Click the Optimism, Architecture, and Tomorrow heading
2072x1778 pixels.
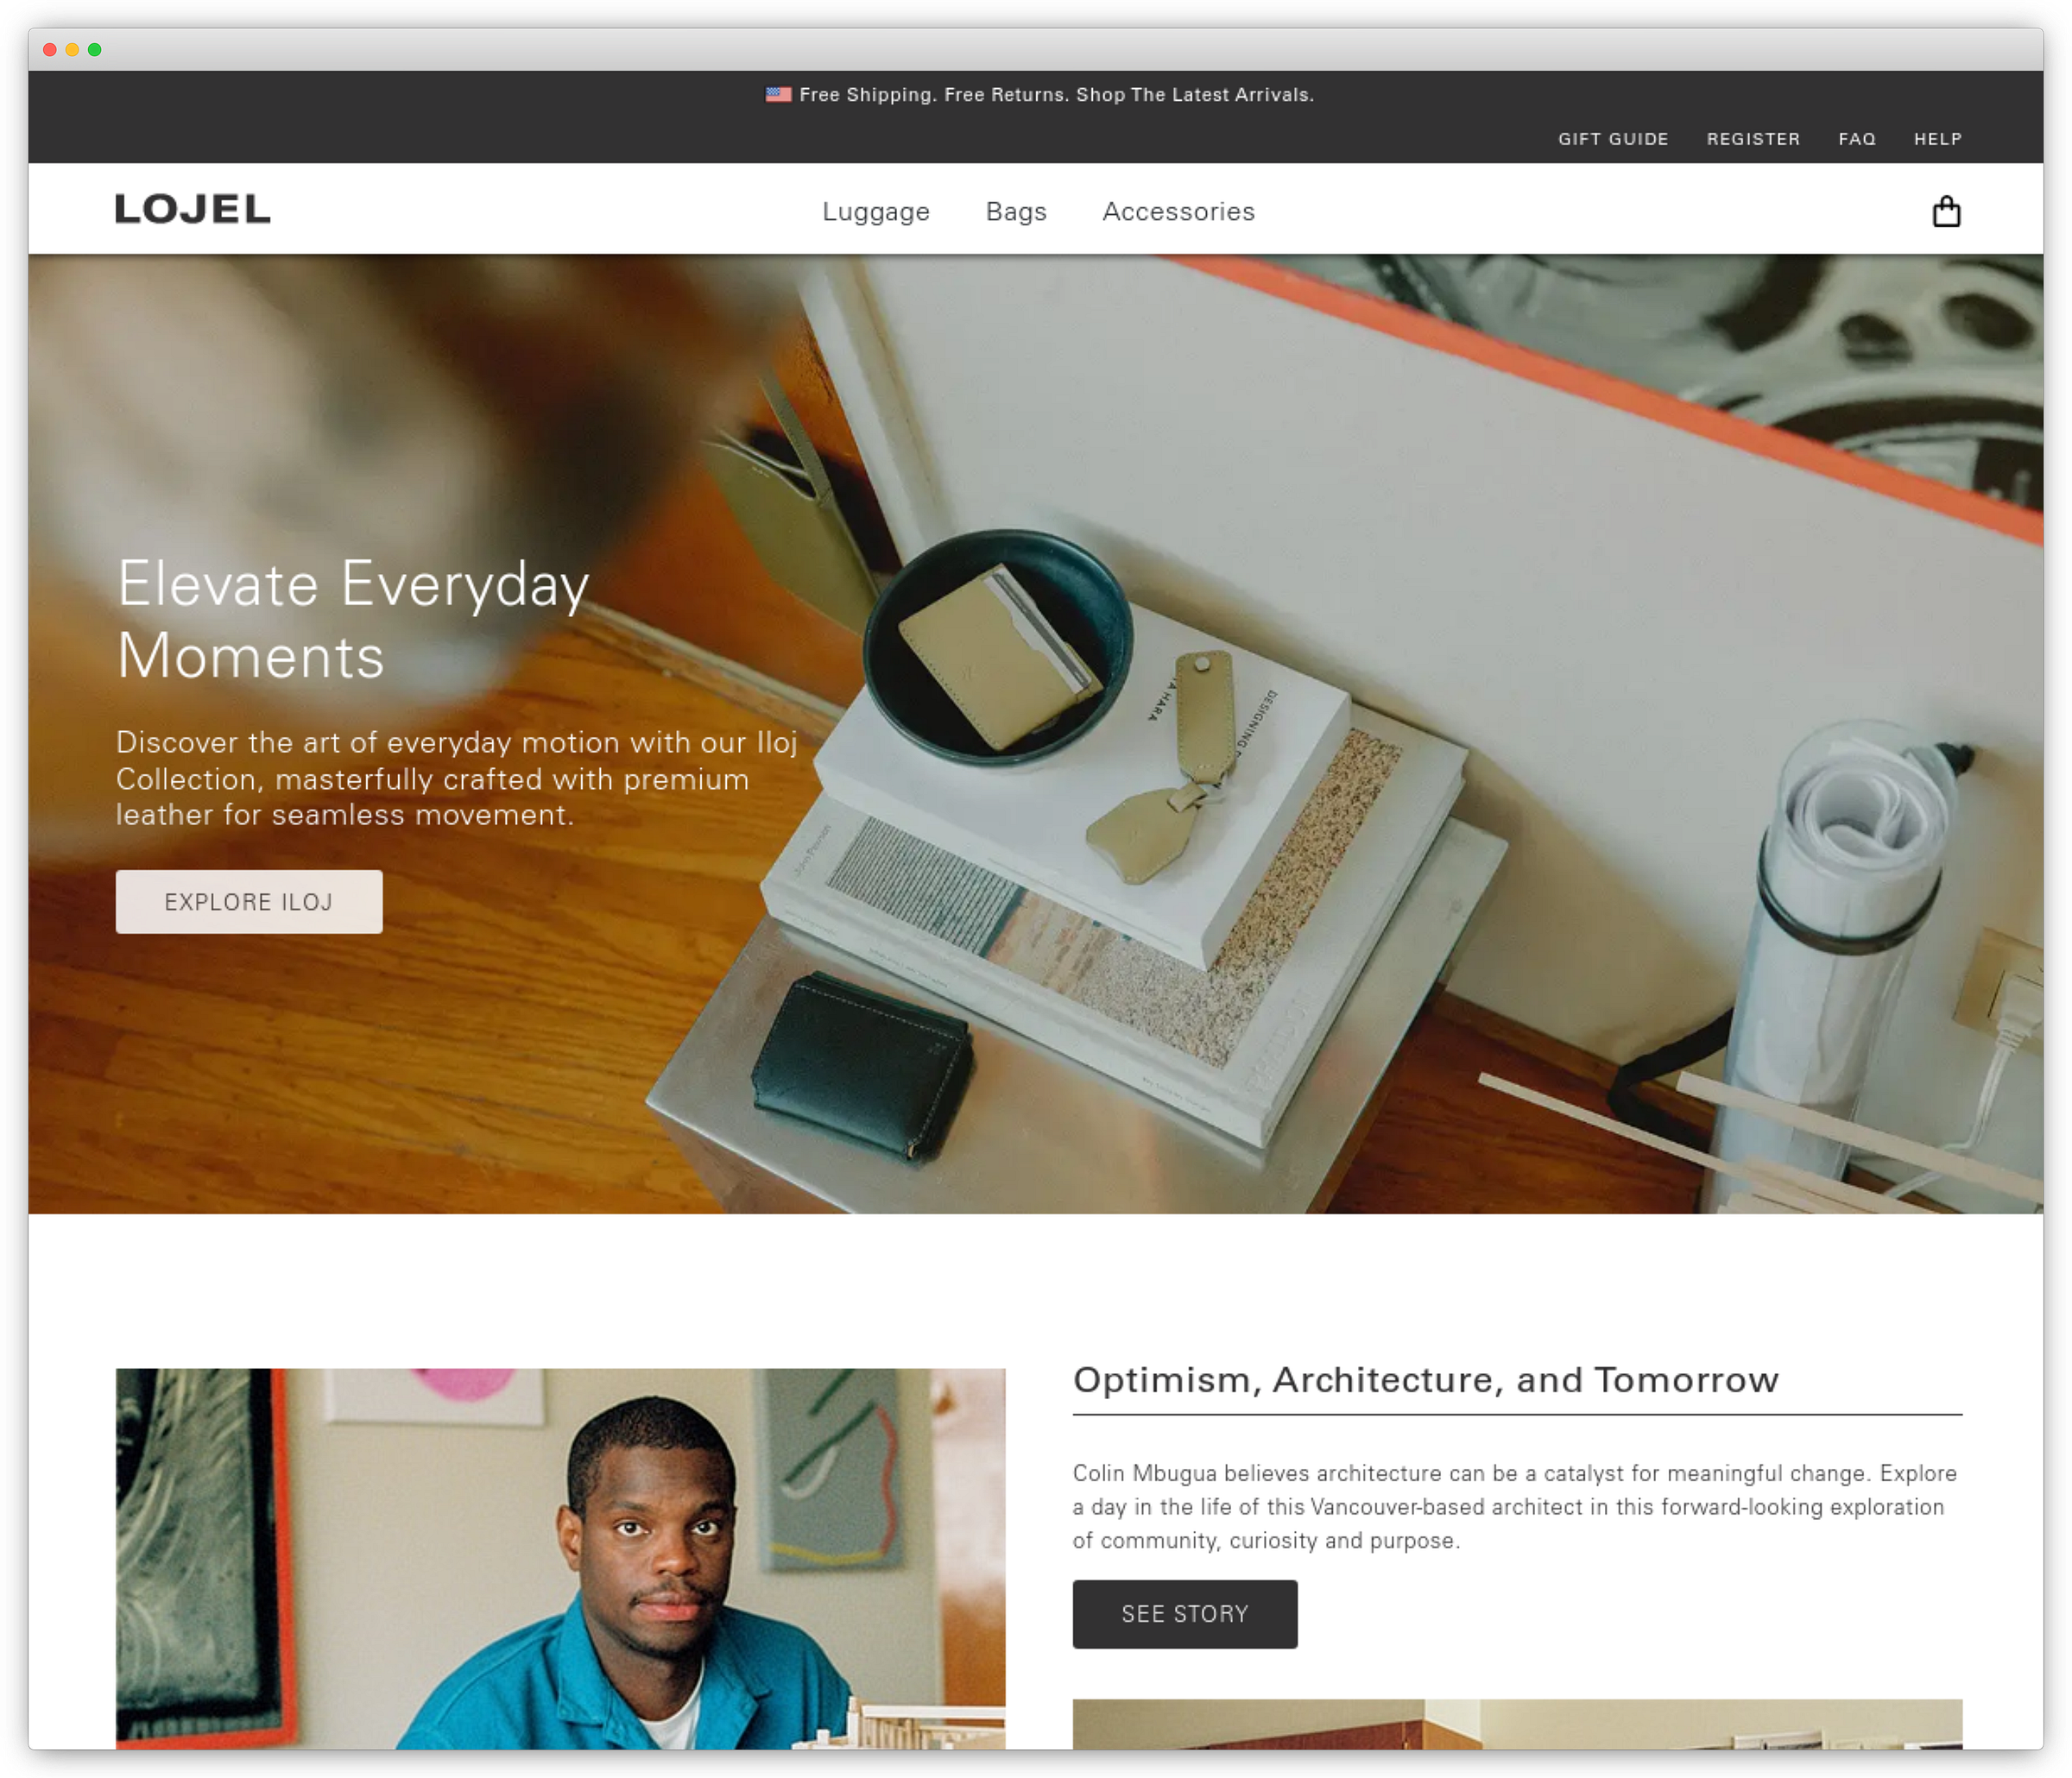tap(1425, 1380)
